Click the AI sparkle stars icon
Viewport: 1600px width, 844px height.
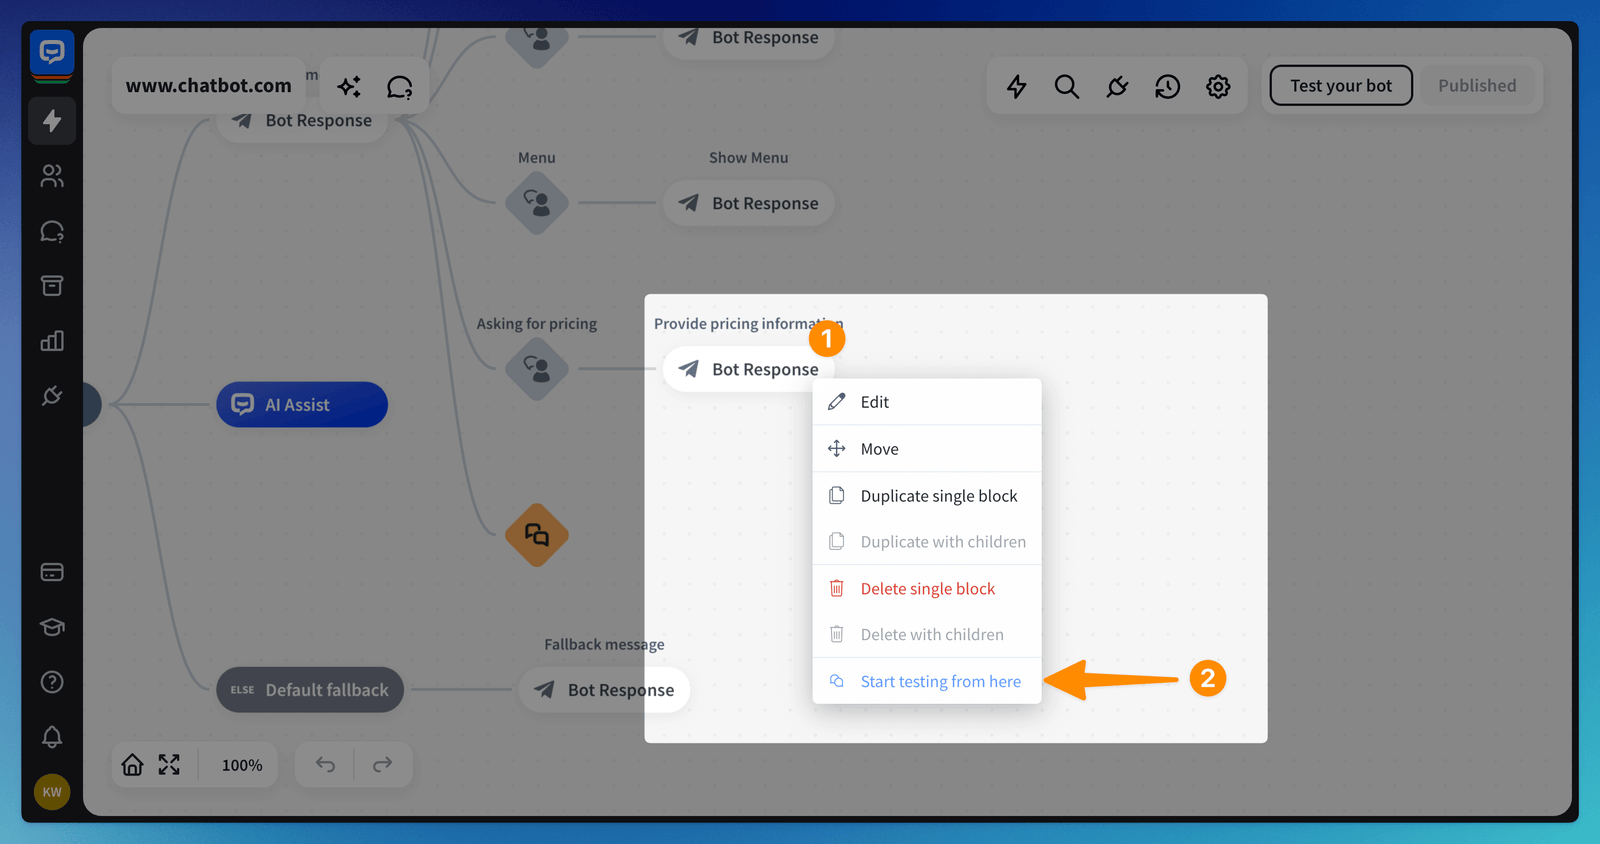click(x=349, y=87)
